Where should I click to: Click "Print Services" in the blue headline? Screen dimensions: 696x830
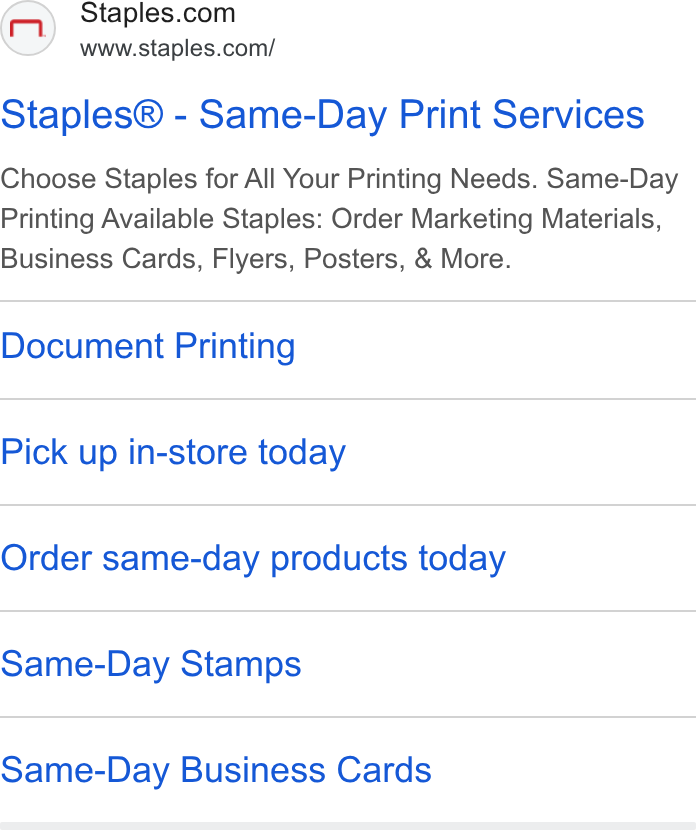pyautogui.click(x=521, y=114)
